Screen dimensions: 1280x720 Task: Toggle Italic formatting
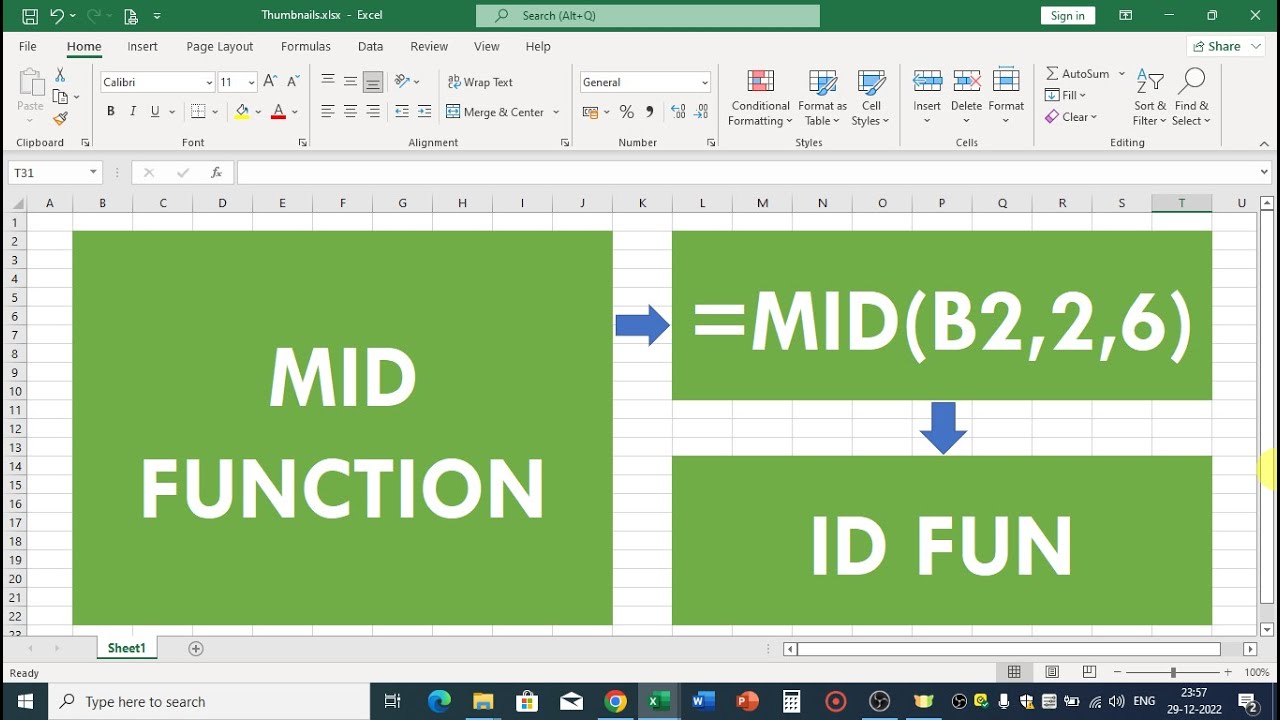(x=133, y=112)
